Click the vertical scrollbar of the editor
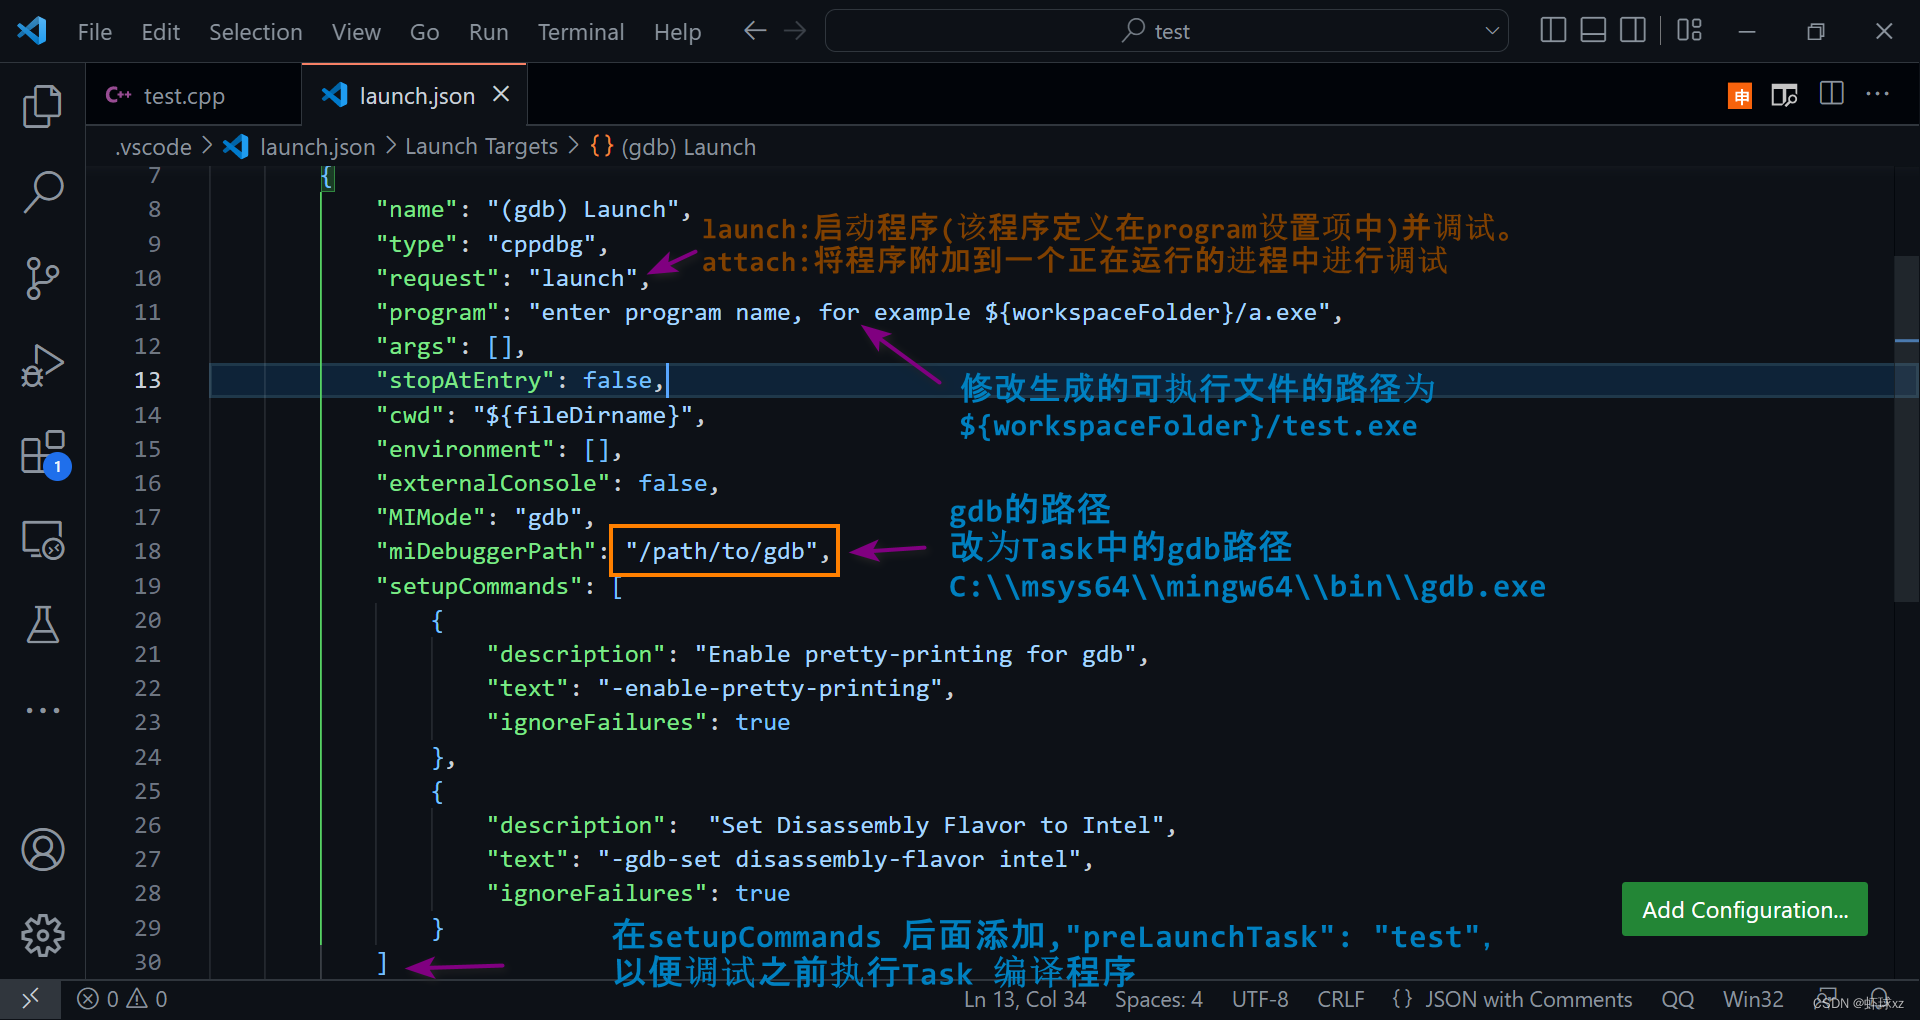The width and height of the screenshot is (1920, 1020). (1906, 430)
